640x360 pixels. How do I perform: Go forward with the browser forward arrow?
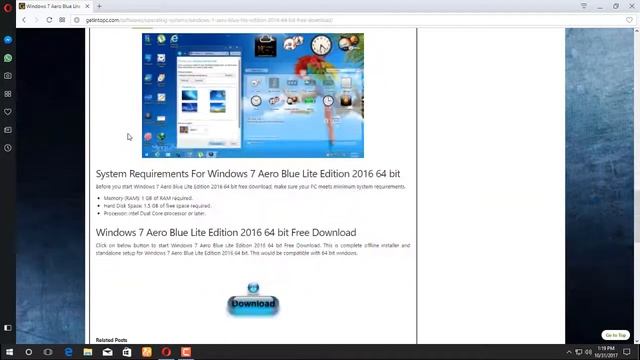click(36, 20)
